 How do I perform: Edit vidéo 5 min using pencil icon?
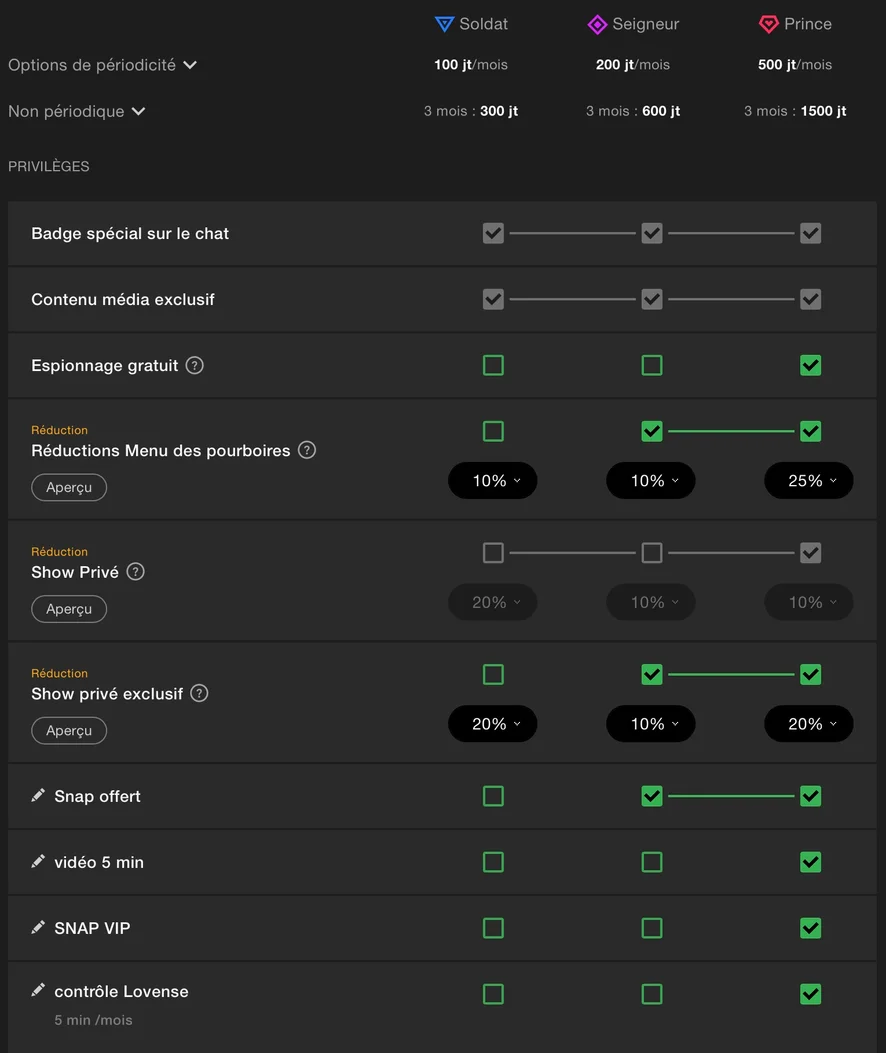[38, 861]
